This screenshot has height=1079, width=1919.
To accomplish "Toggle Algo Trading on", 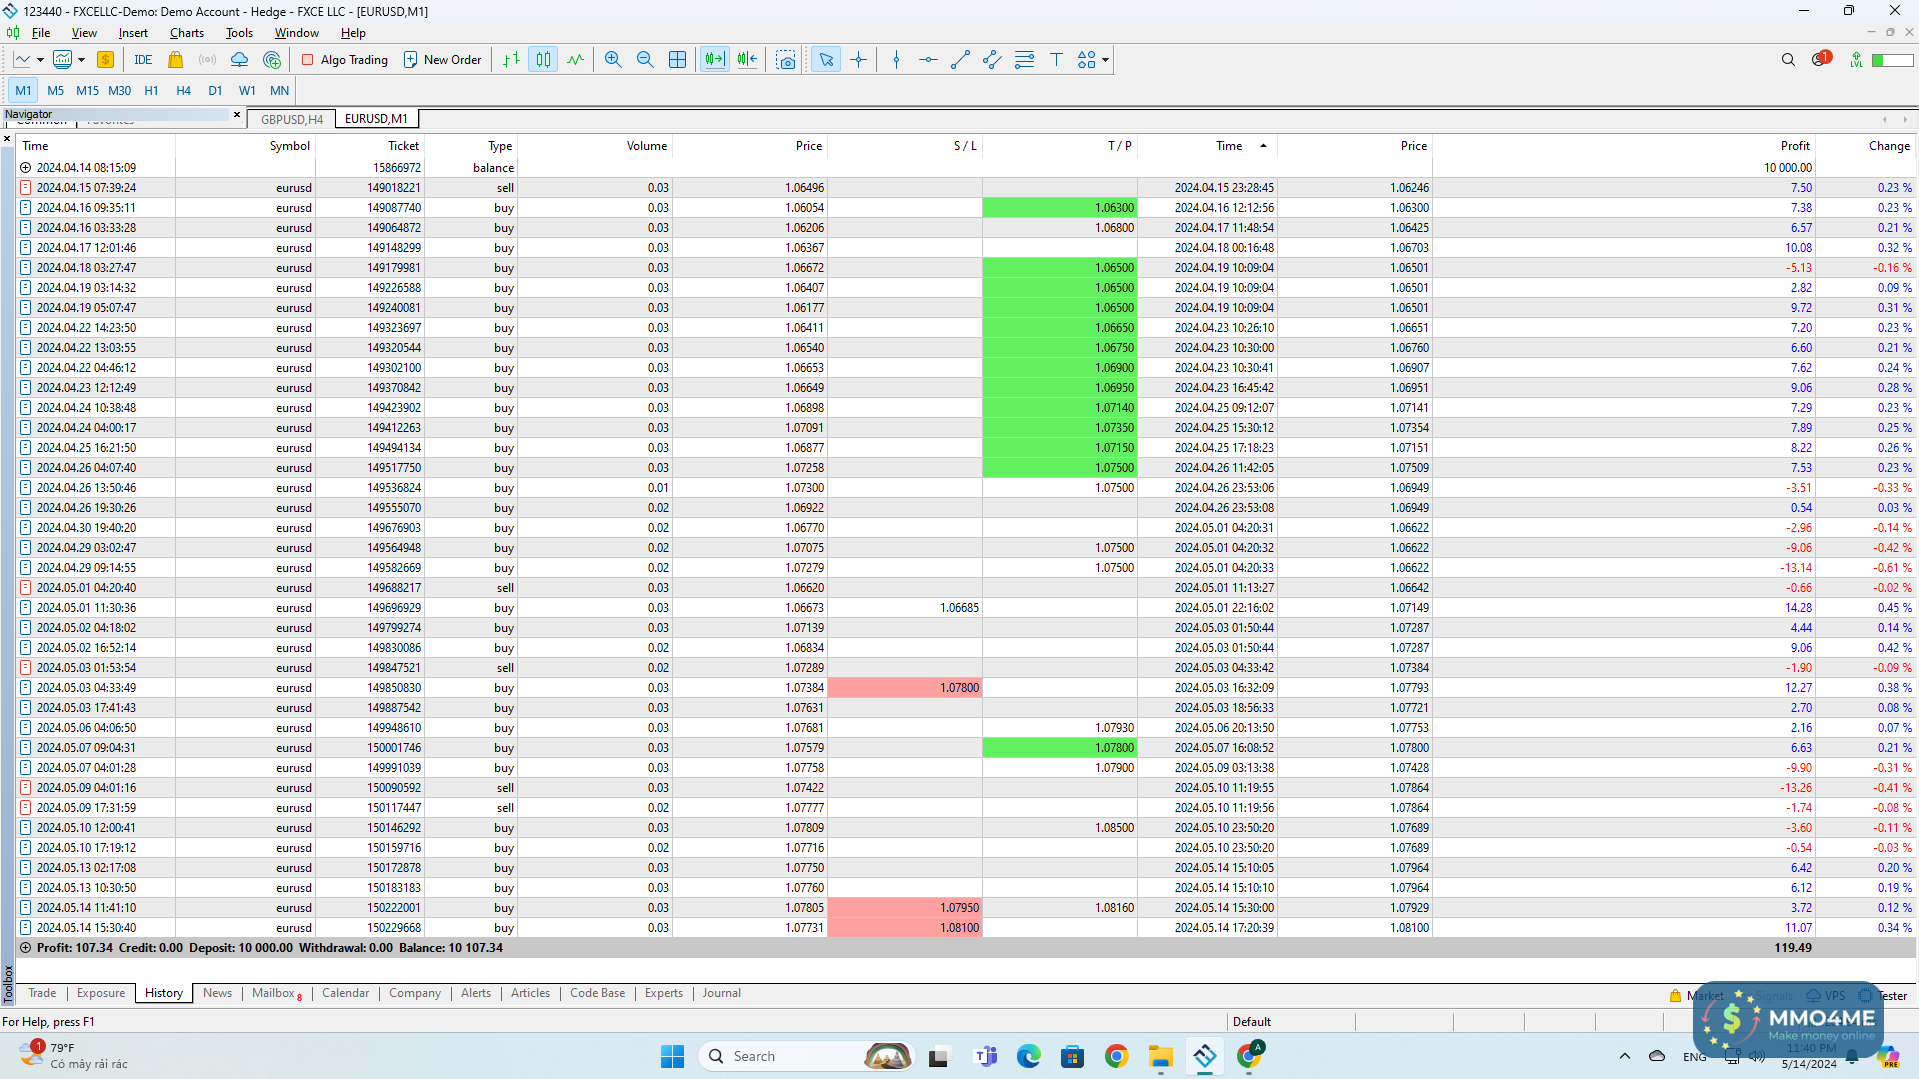I will tap(345, 60).
